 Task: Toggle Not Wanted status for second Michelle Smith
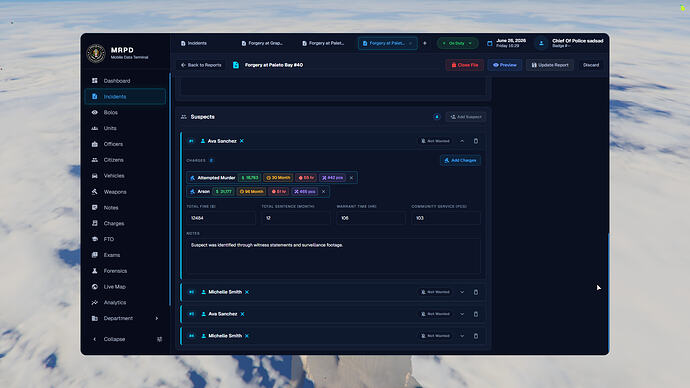click(435, 336)
